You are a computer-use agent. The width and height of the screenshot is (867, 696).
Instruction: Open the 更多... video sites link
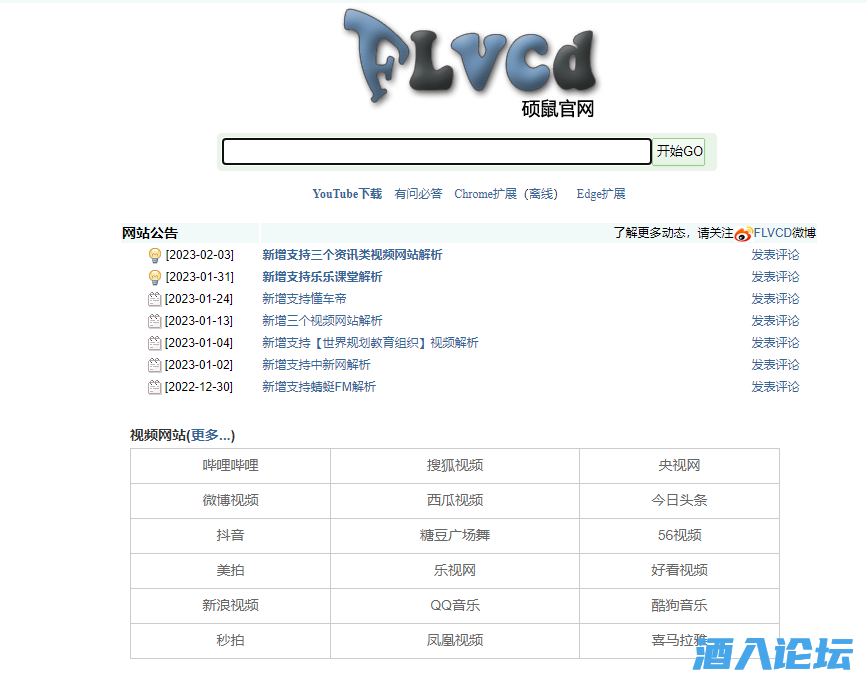point(211,436)
